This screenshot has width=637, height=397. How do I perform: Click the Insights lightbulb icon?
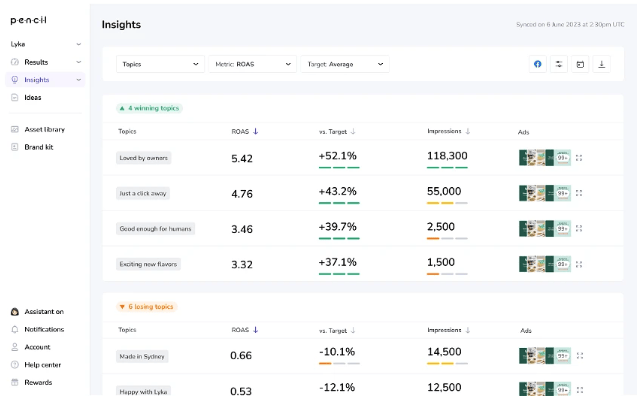[15, 80]
